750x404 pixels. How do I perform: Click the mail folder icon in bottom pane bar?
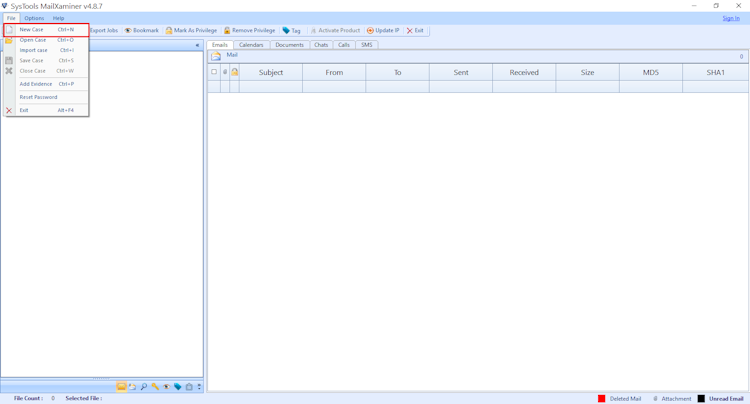click(x=132, y=387)
